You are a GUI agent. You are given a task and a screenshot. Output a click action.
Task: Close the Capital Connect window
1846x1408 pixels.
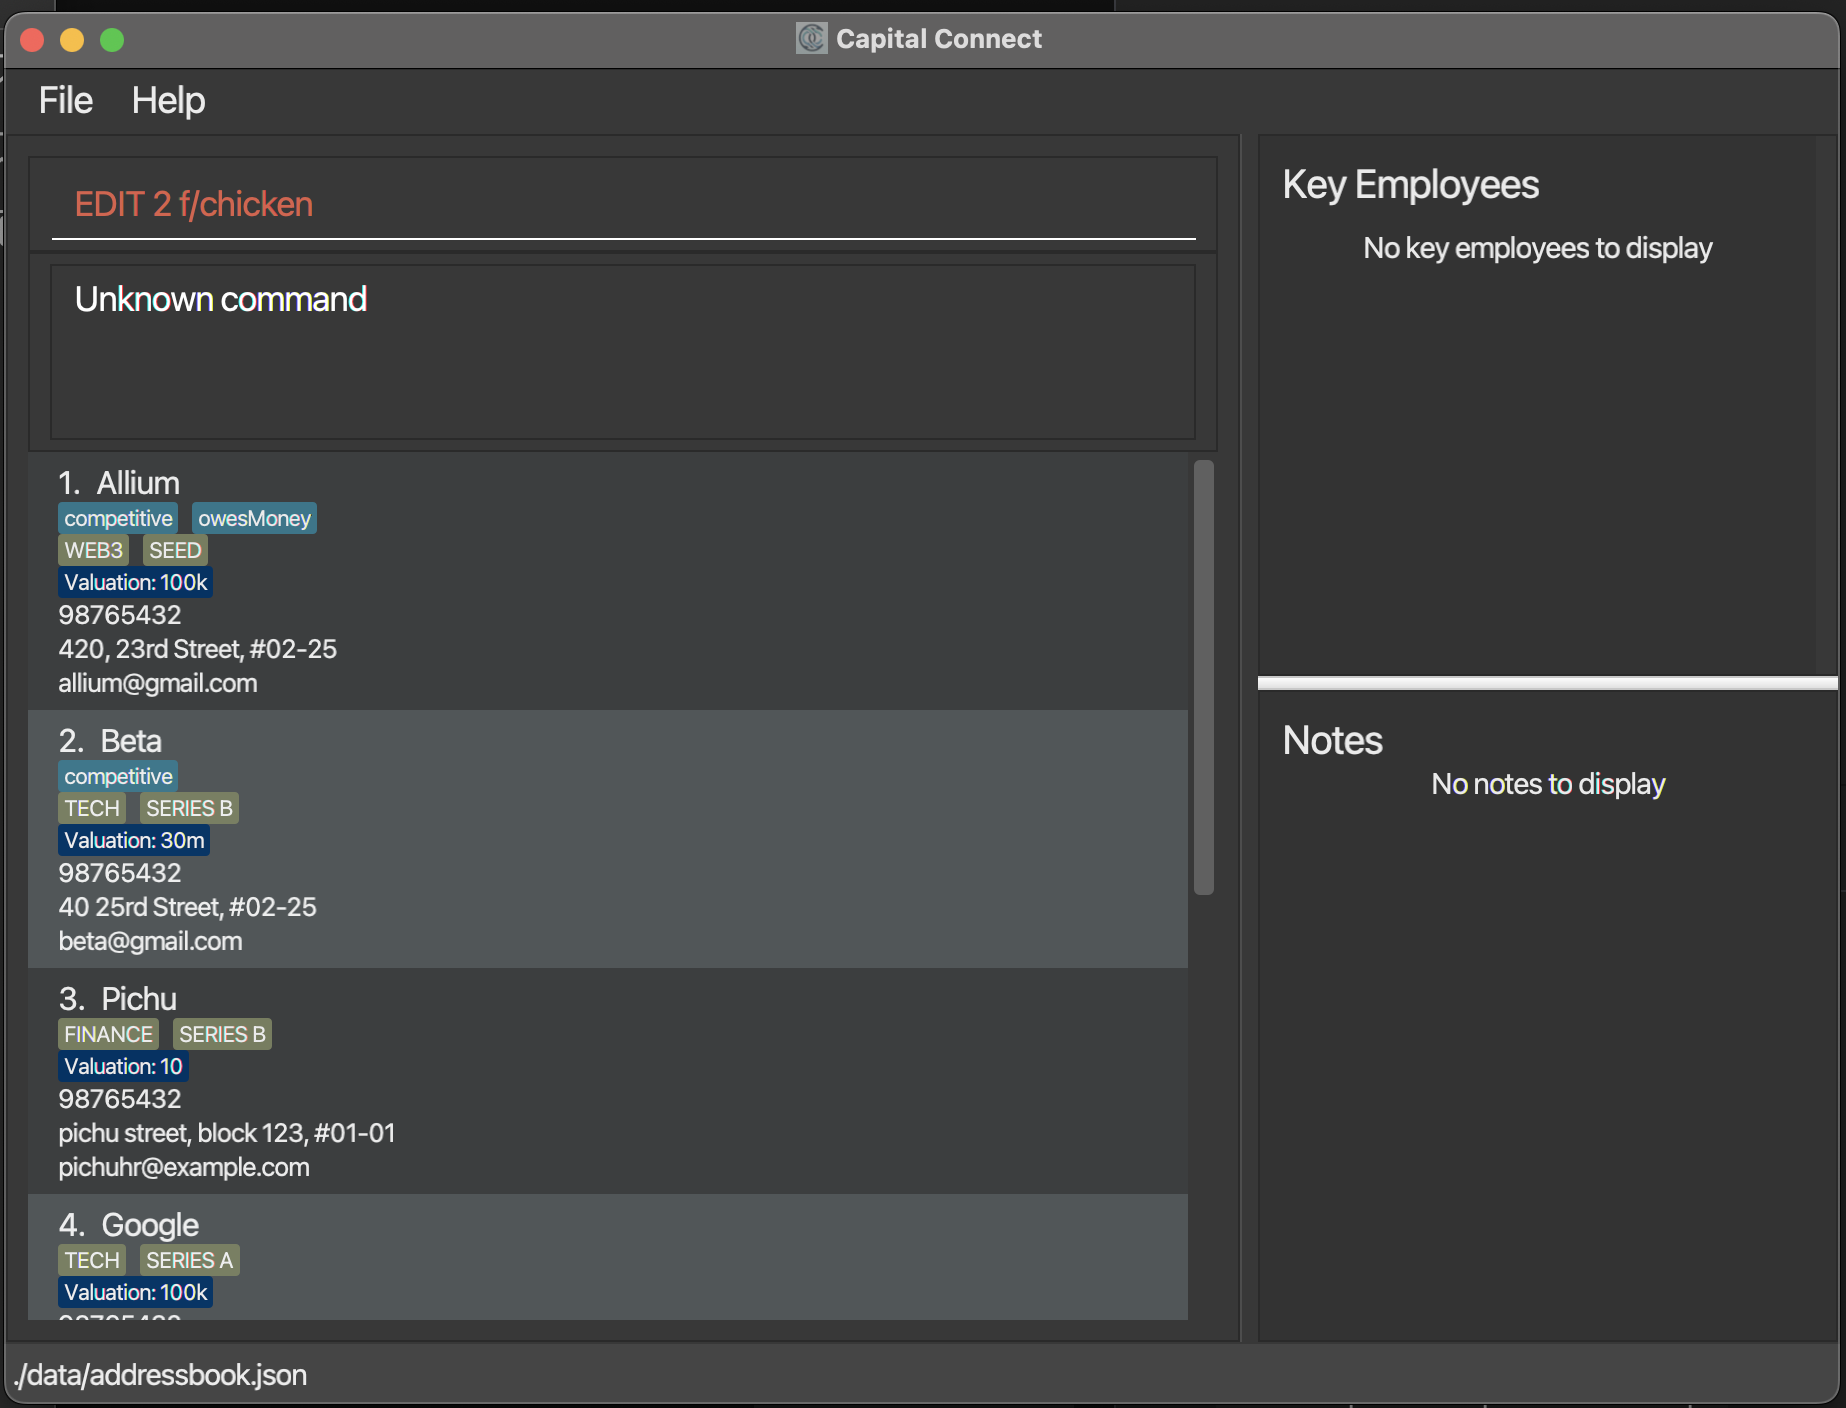click(32, 40)
